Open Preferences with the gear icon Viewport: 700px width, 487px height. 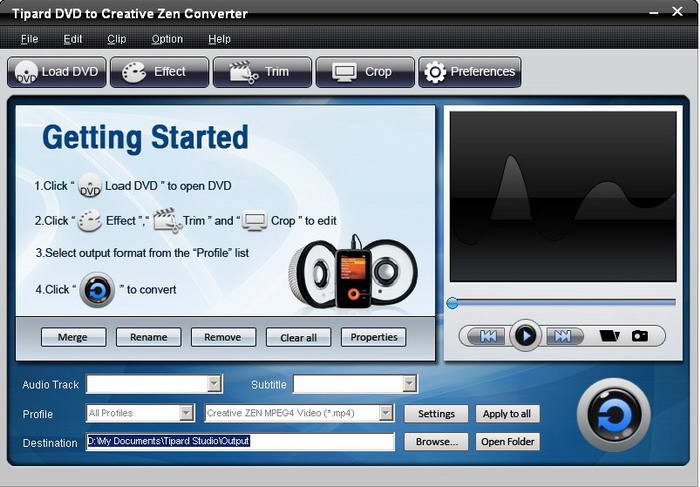coord(470,72)
